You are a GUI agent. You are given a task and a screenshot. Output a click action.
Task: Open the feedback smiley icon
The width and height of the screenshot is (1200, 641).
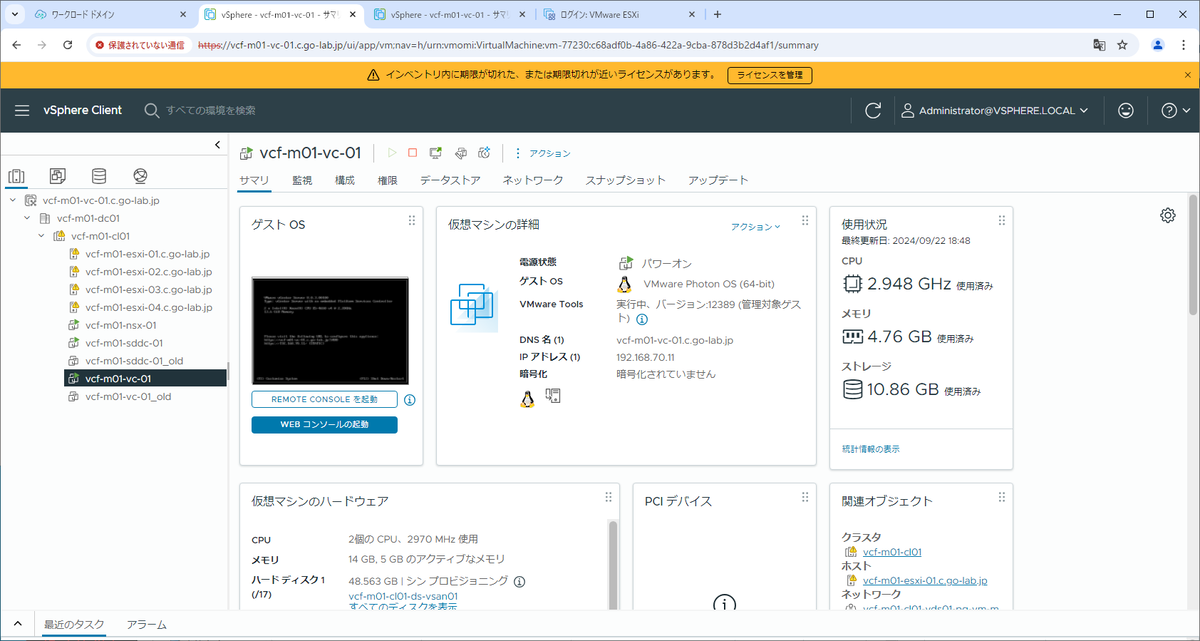tap(1126, 111)
